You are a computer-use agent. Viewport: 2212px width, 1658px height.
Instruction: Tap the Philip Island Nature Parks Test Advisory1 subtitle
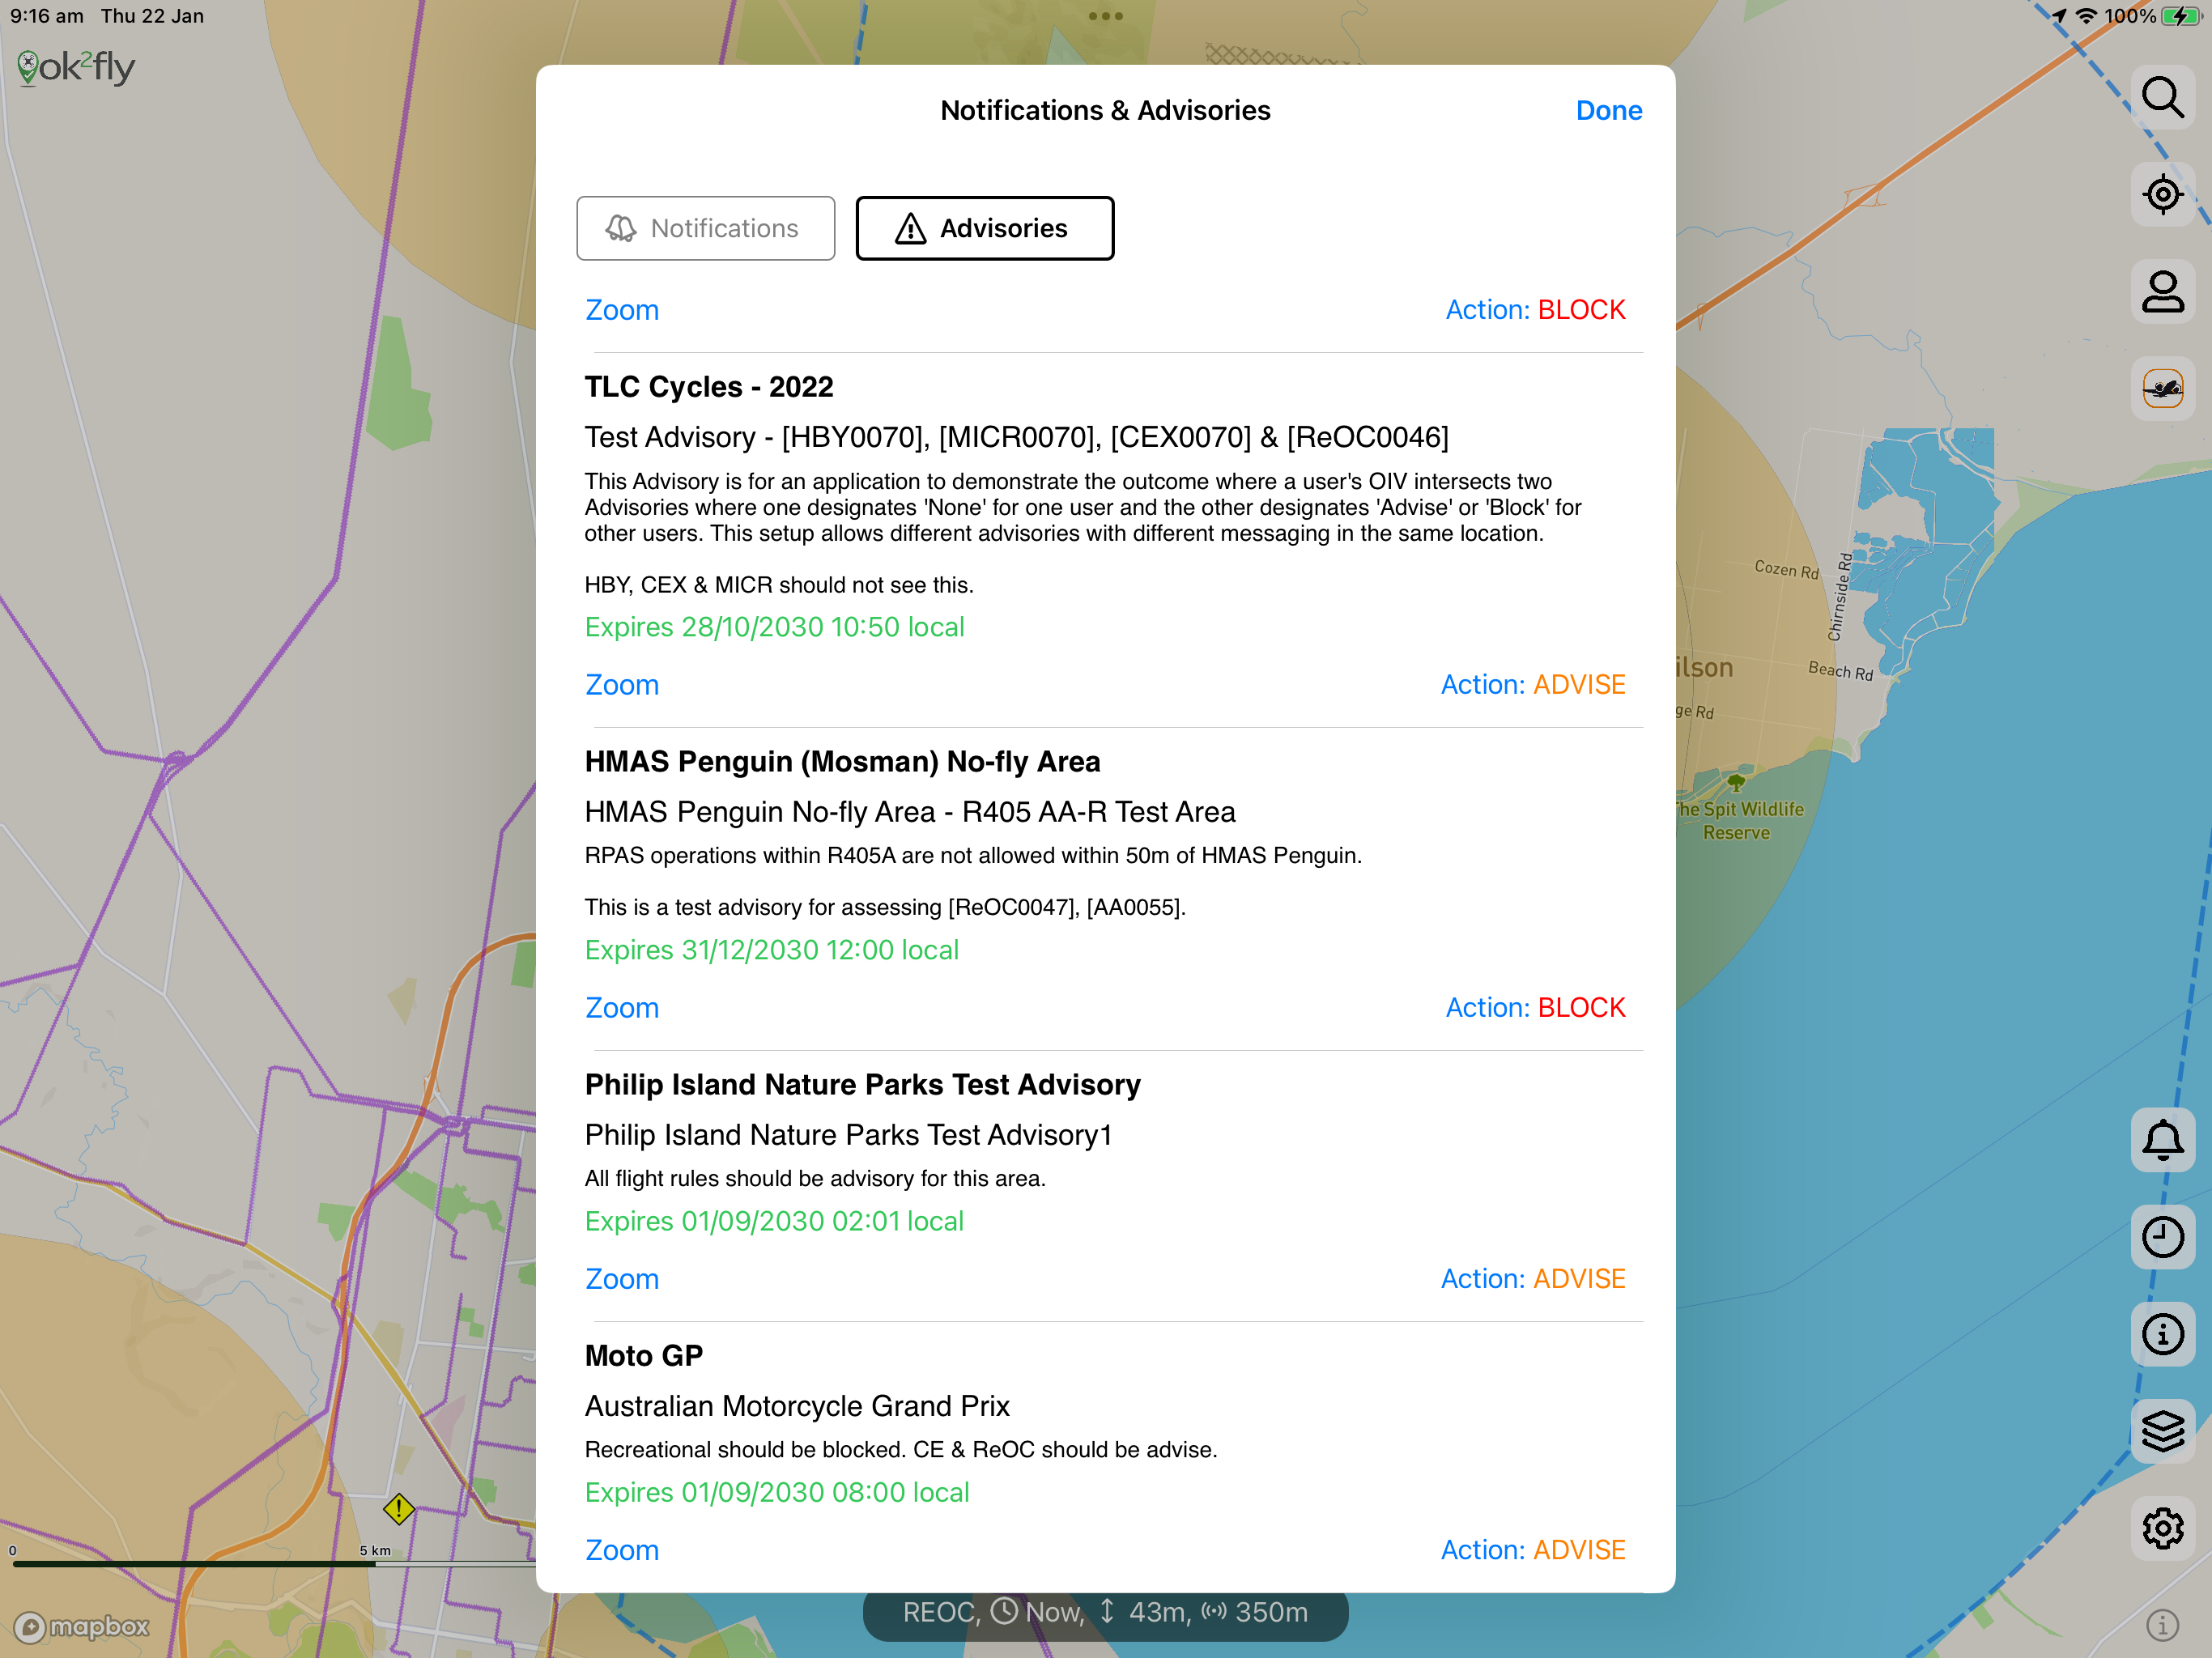coord(848,1135)
